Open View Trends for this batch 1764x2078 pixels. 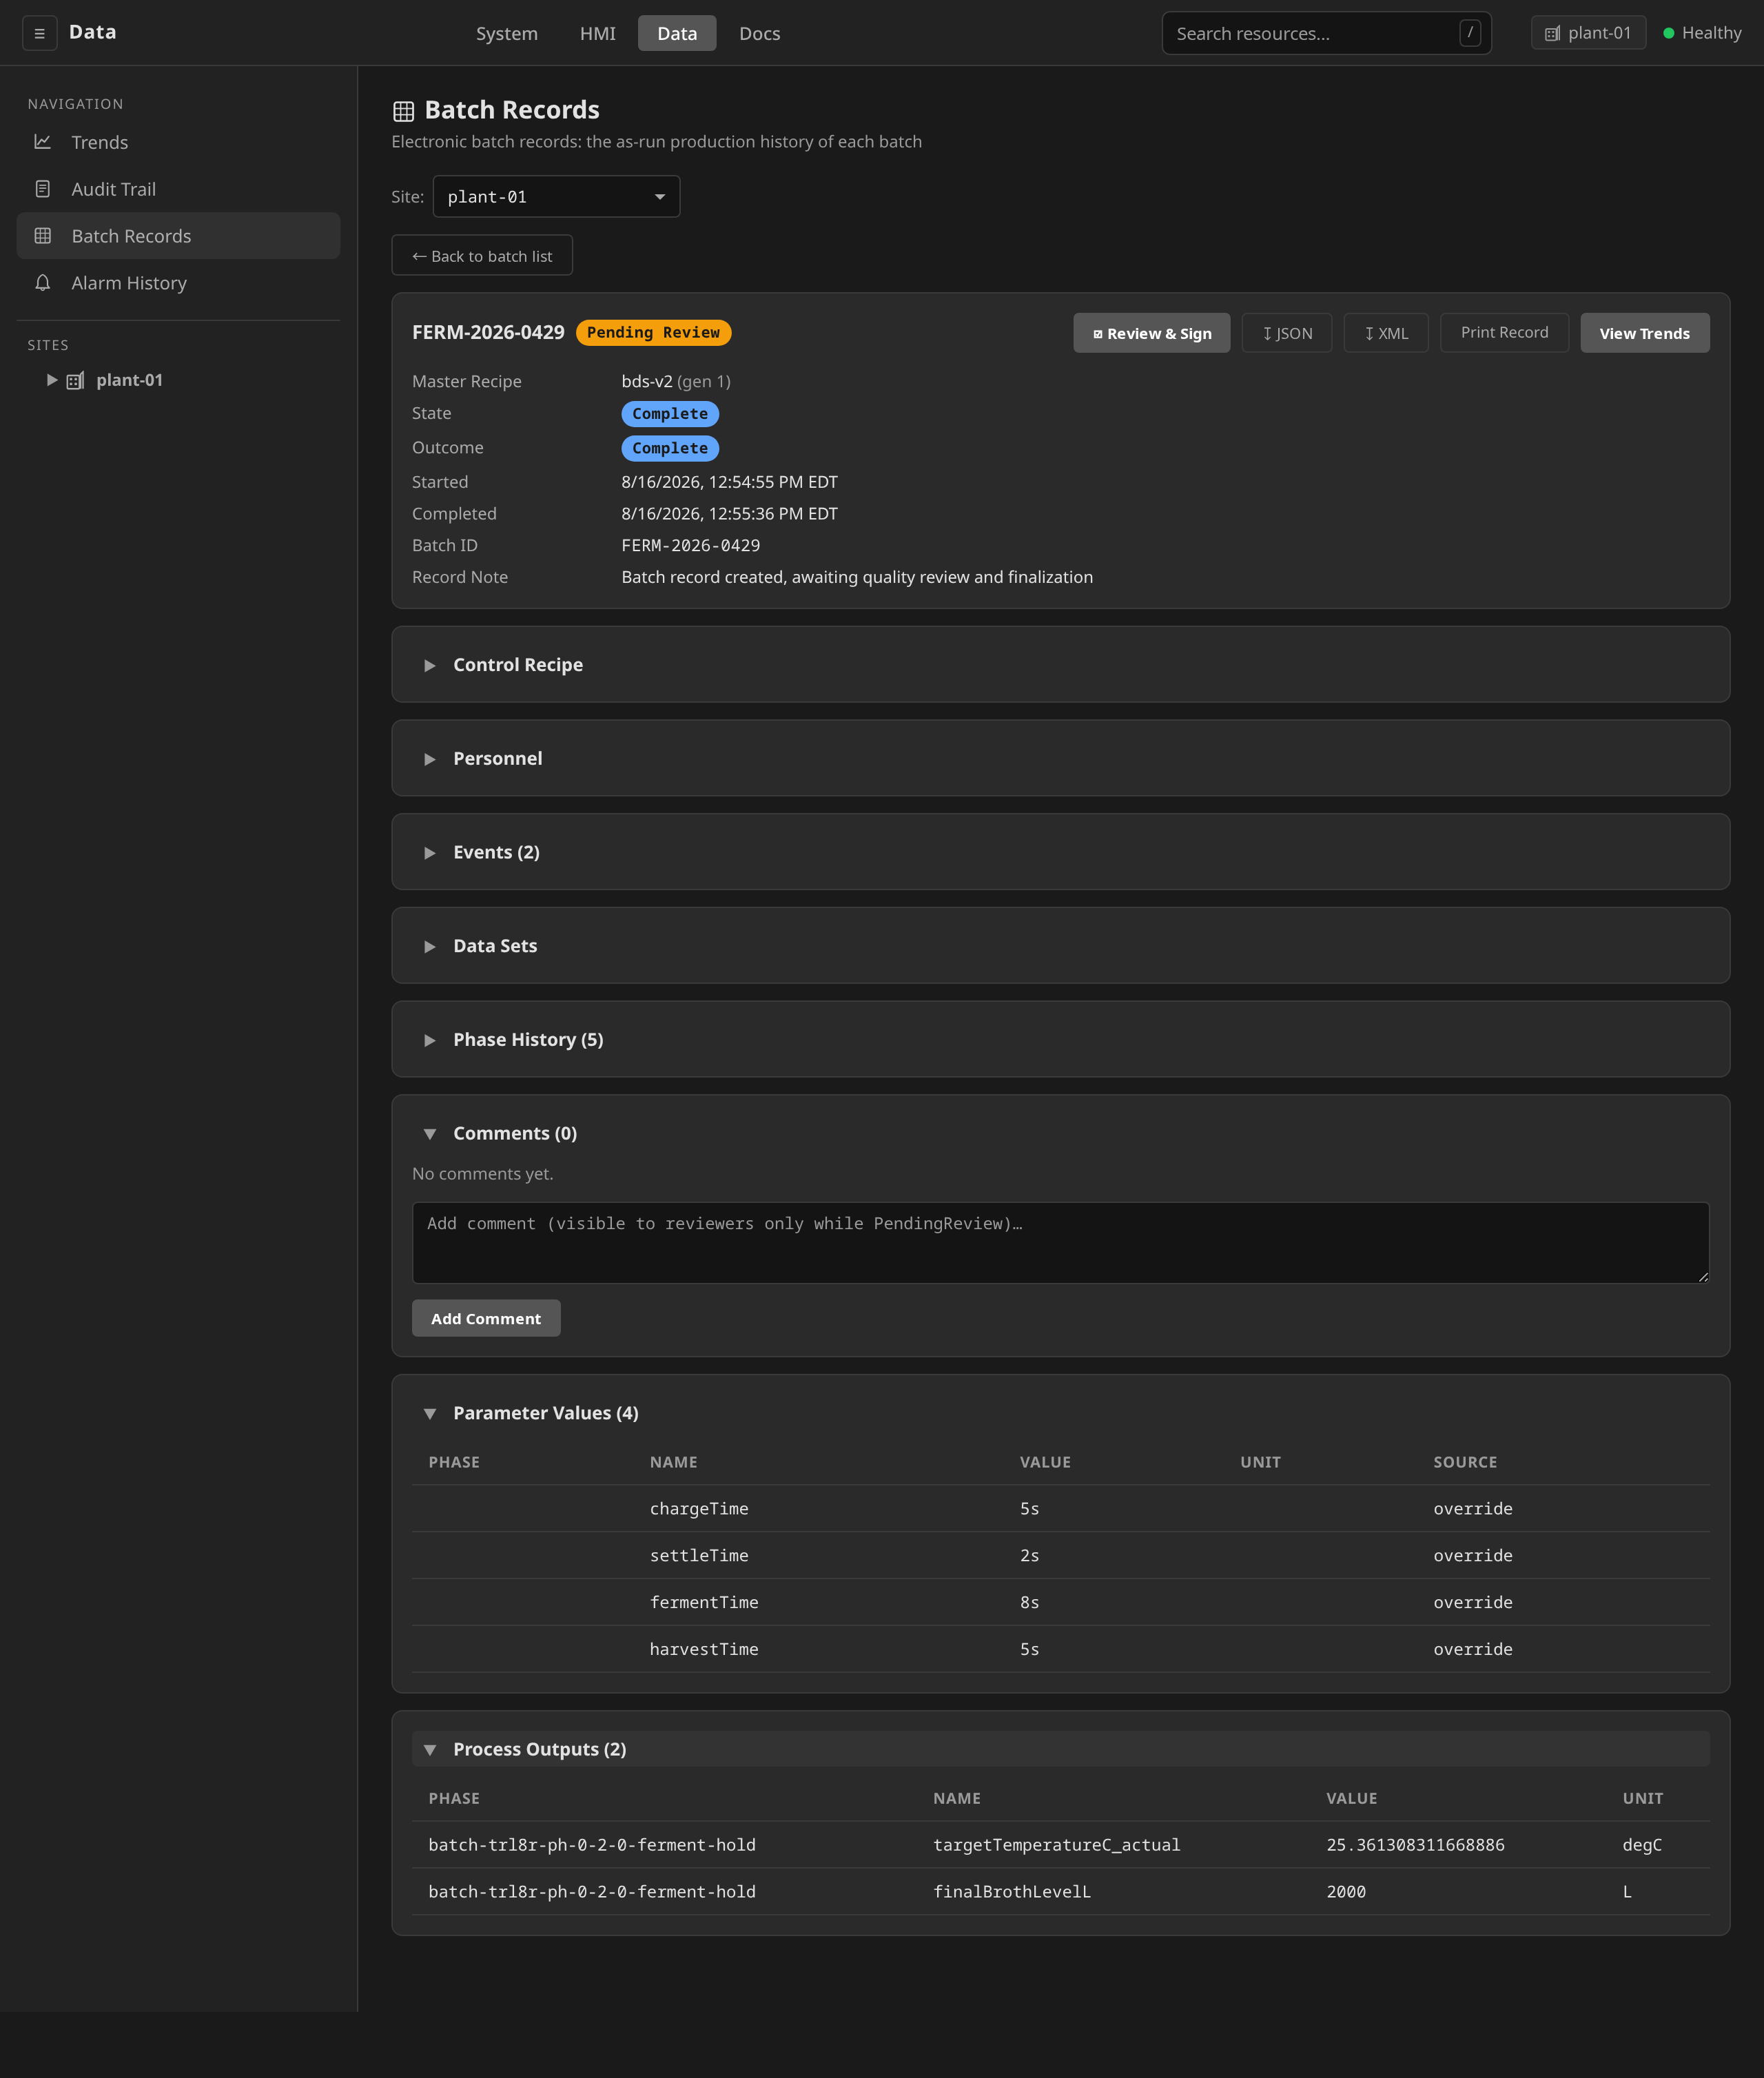coord(1644,333)
